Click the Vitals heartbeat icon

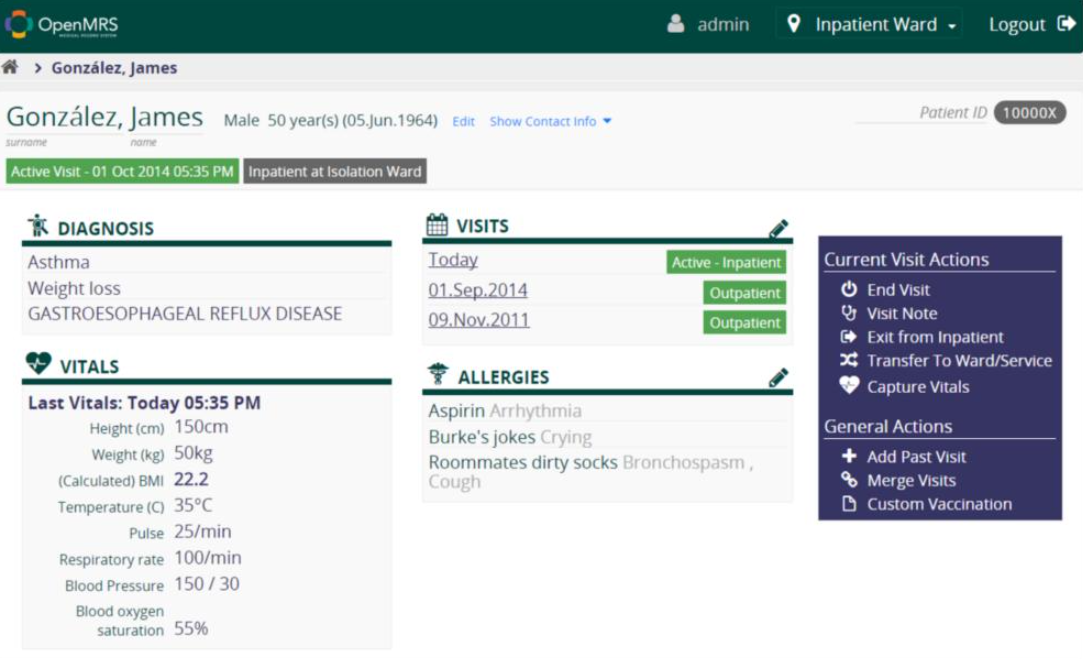coord(39,363)
